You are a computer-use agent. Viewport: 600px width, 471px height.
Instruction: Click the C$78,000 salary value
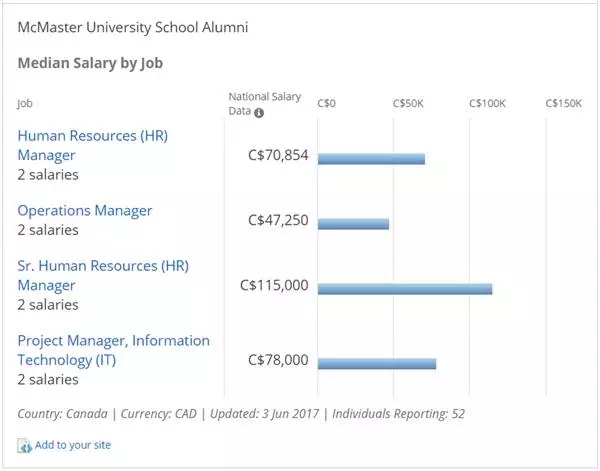coord(278,360)
